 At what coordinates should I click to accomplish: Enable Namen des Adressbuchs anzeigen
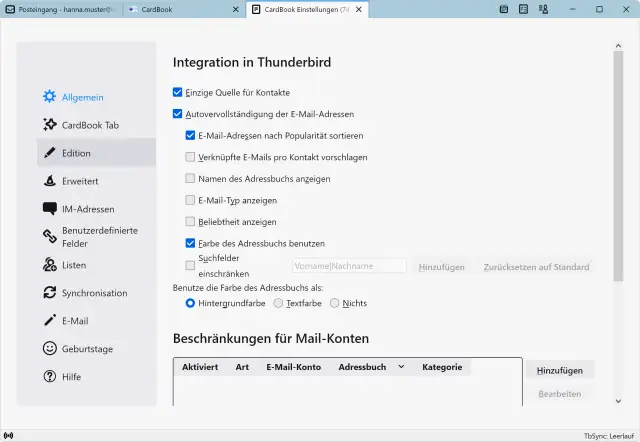tap(190, 178)
